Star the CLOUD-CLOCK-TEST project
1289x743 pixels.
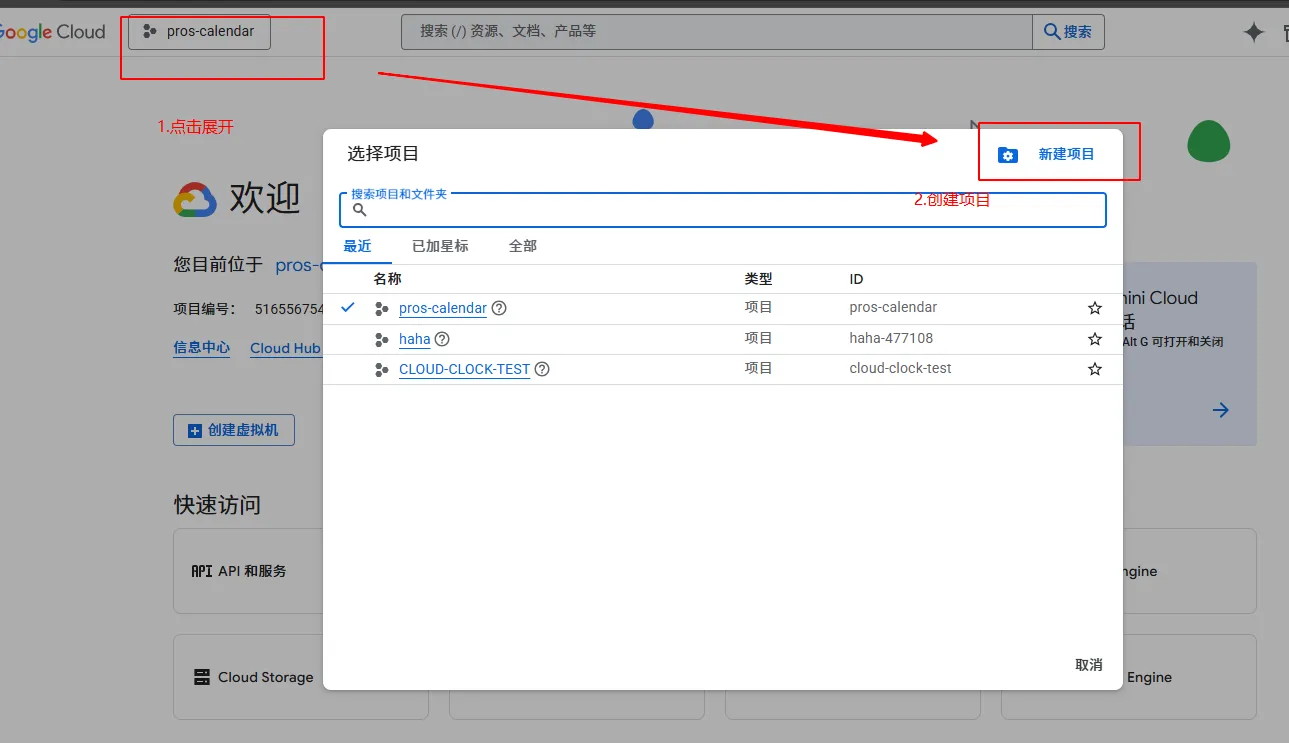pos(1094,369)
